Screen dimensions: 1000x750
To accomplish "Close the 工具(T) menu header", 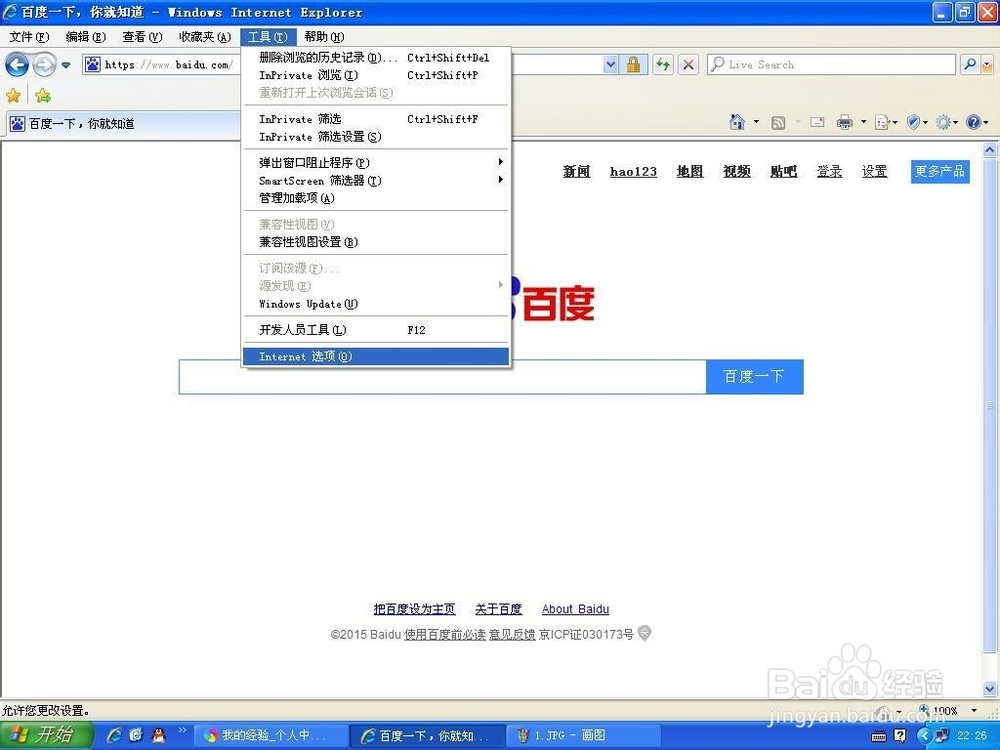I will pos(268,37).
